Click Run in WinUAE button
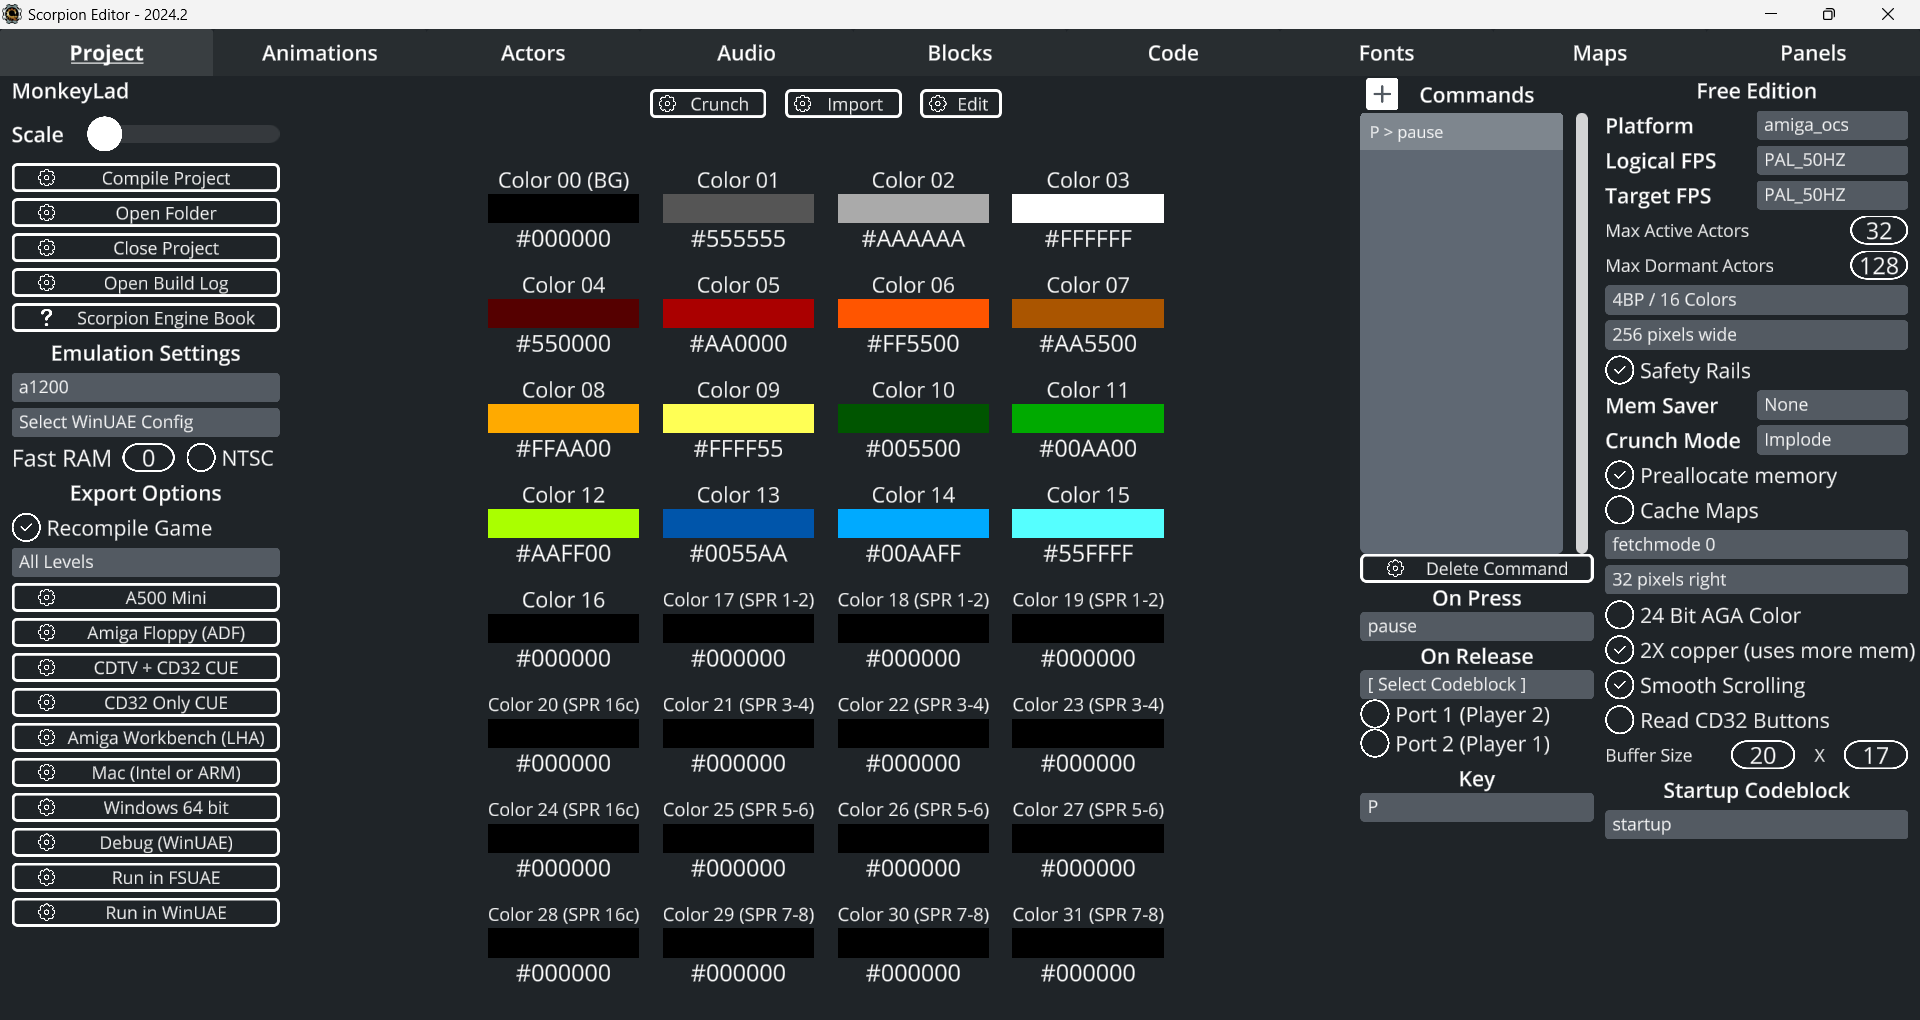The height and width of the screenshot is (1020, 1920). click(146, 913)
